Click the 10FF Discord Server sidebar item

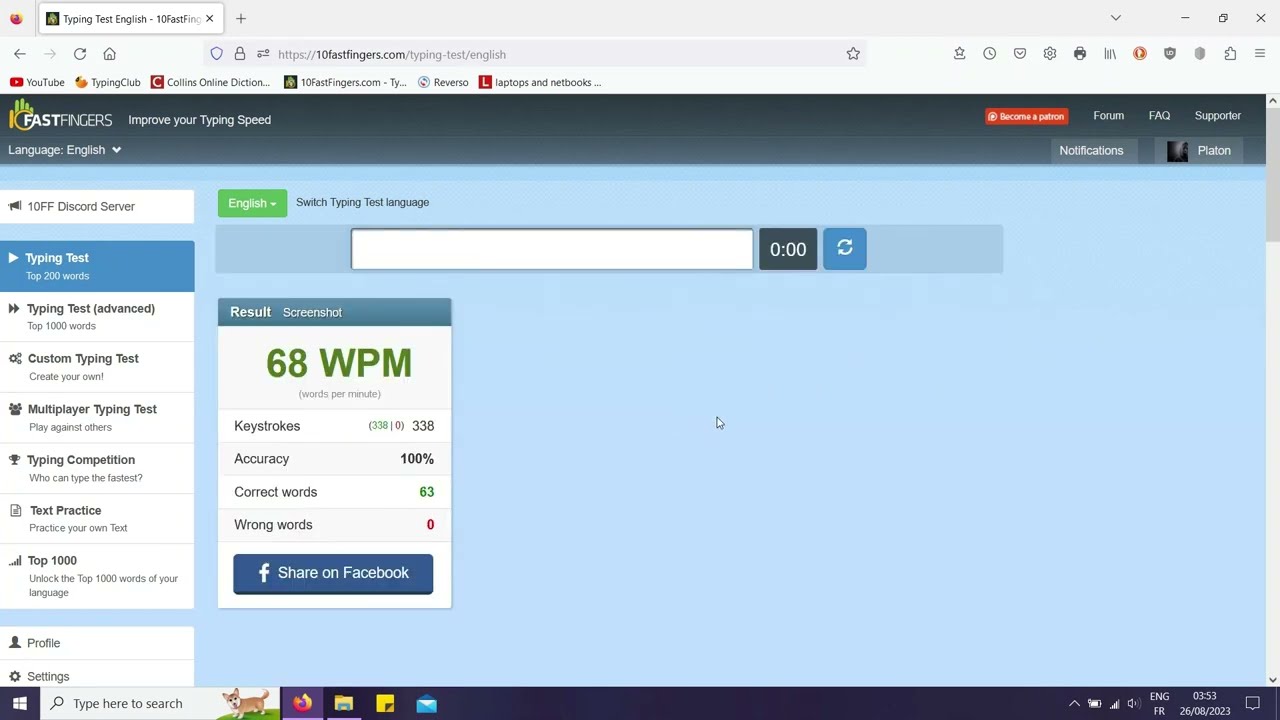(97, 206)
